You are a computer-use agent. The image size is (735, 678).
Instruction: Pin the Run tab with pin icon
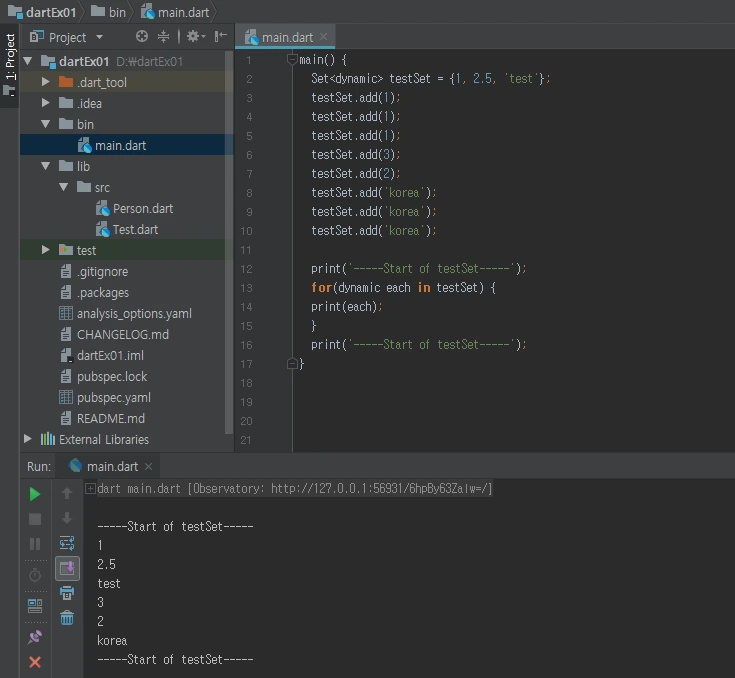click(x=35, y=637)
